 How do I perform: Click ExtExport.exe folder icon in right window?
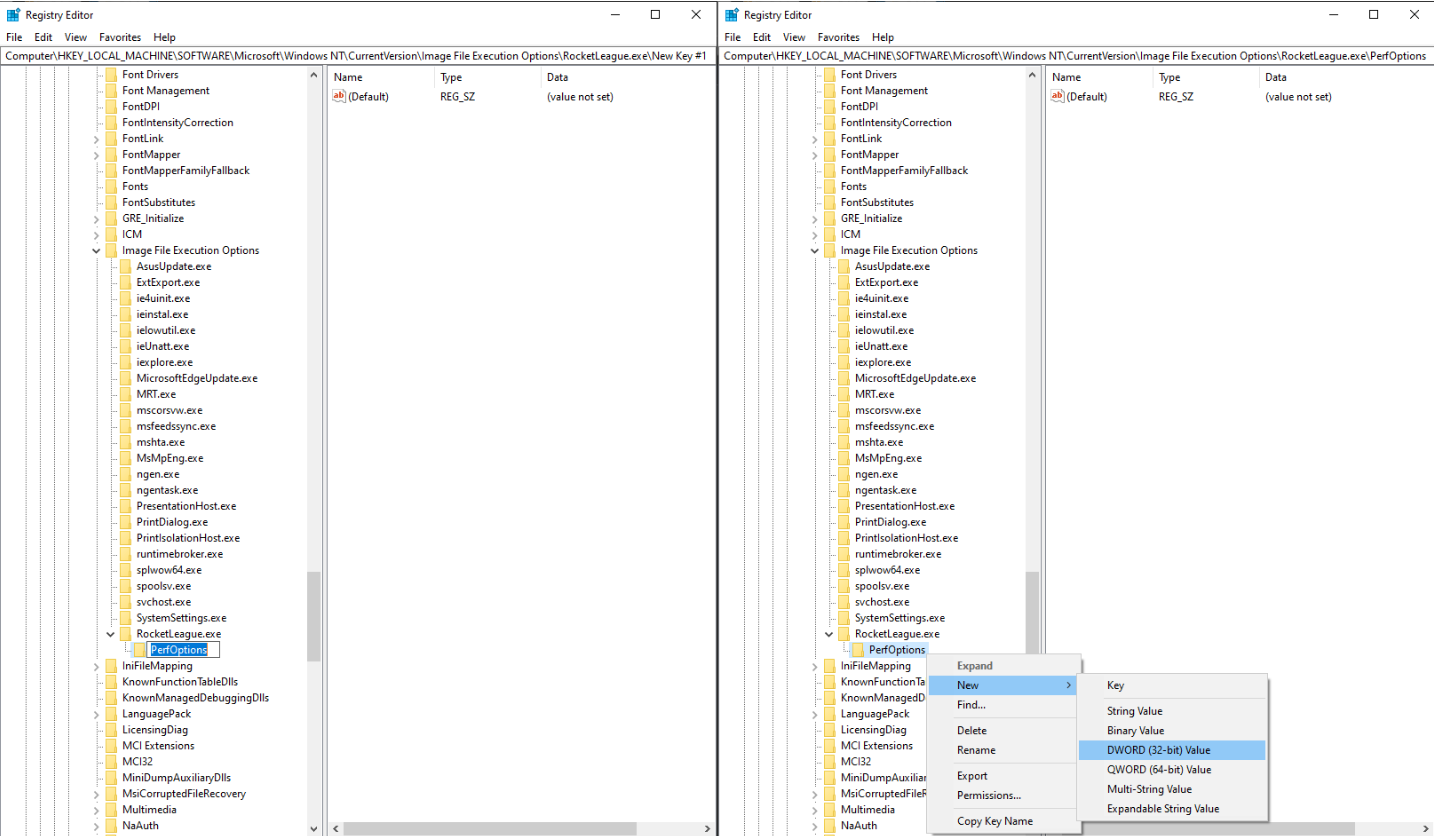tap(844, 283)
